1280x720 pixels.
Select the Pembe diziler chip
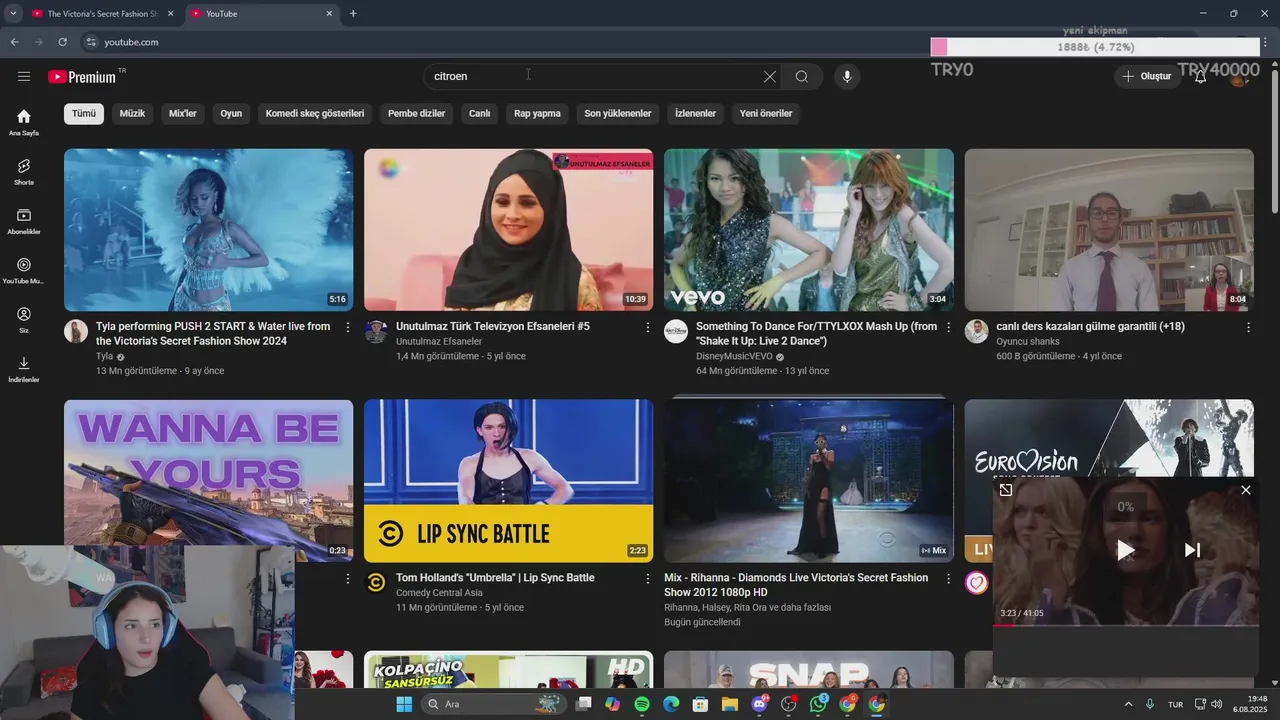416,113
